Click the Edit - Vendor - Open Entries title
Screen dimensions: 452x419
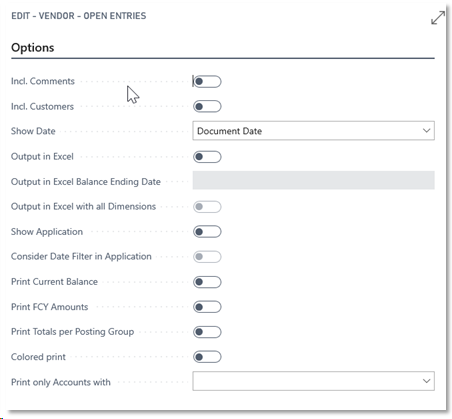coord(79,16)
